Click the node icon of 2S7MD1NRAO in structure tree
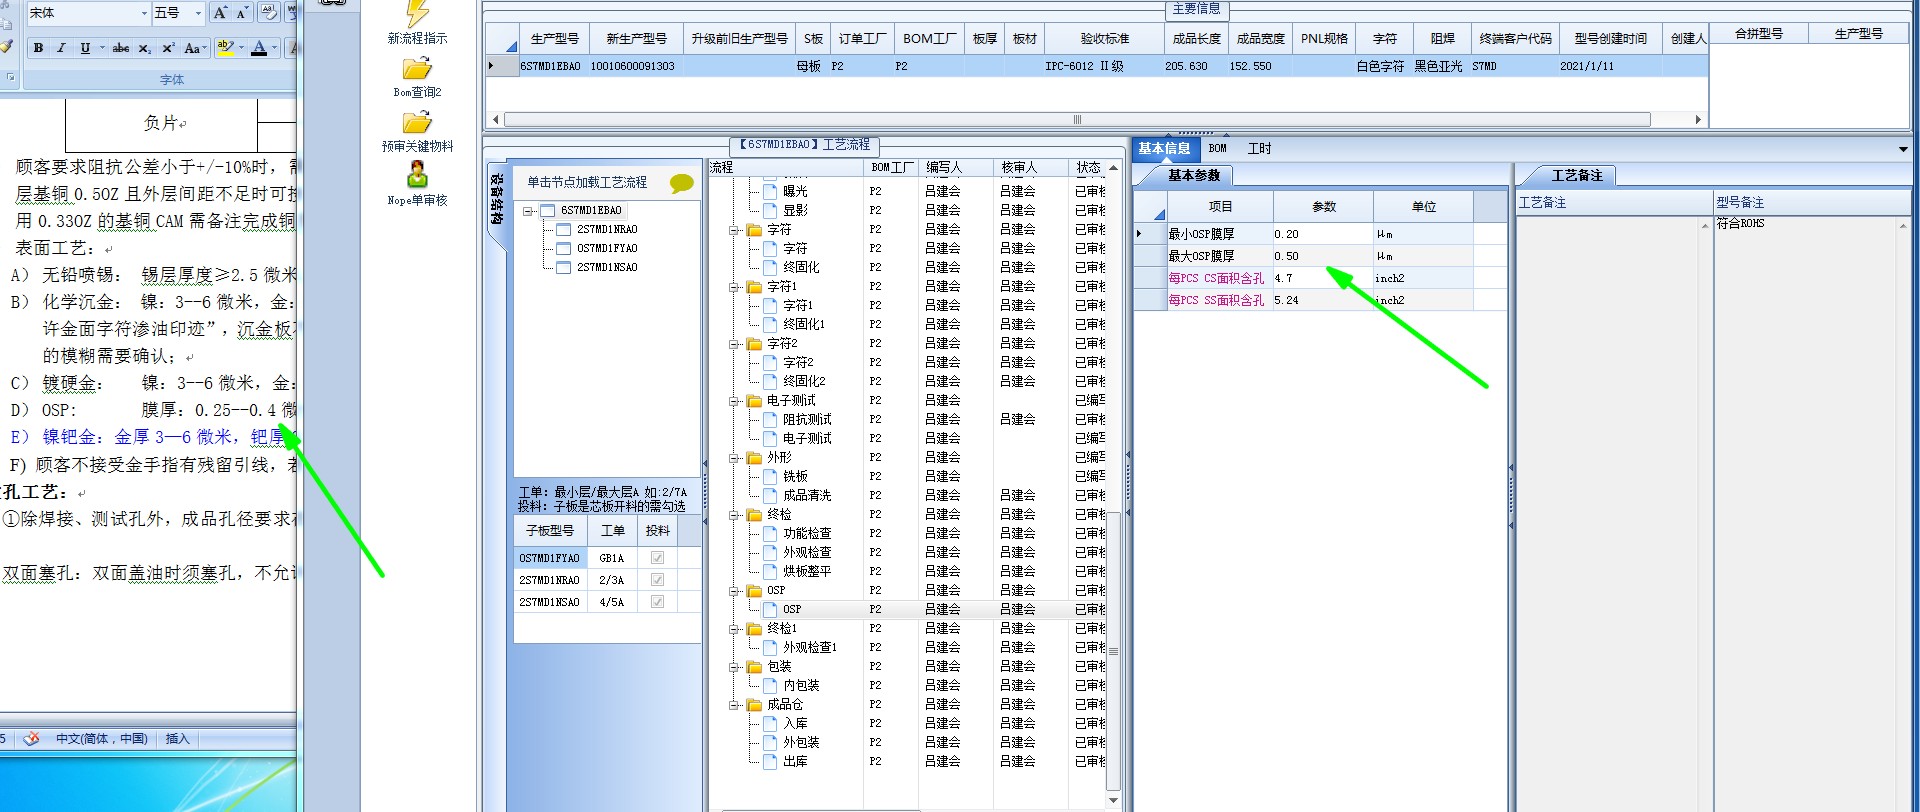The image size is (1920, 812). pyautogui.click(x=563, y=229)
